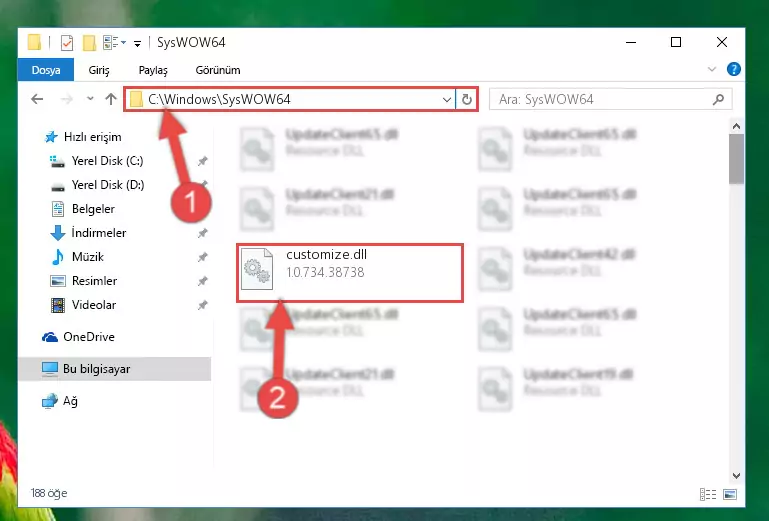Switch to the Görünüm ribbon tab
Screen dimensions: 769x521
(218, 70)
